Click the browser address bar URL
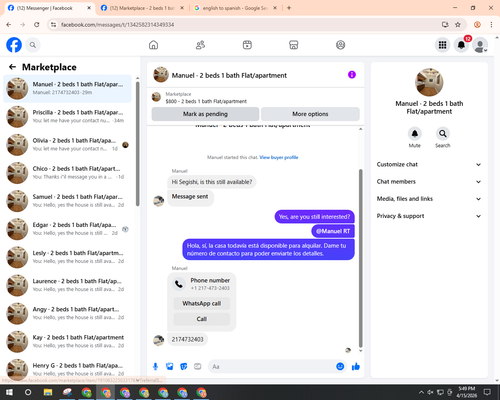The height and width of the screenshot is (400, 500). point(118,25)
